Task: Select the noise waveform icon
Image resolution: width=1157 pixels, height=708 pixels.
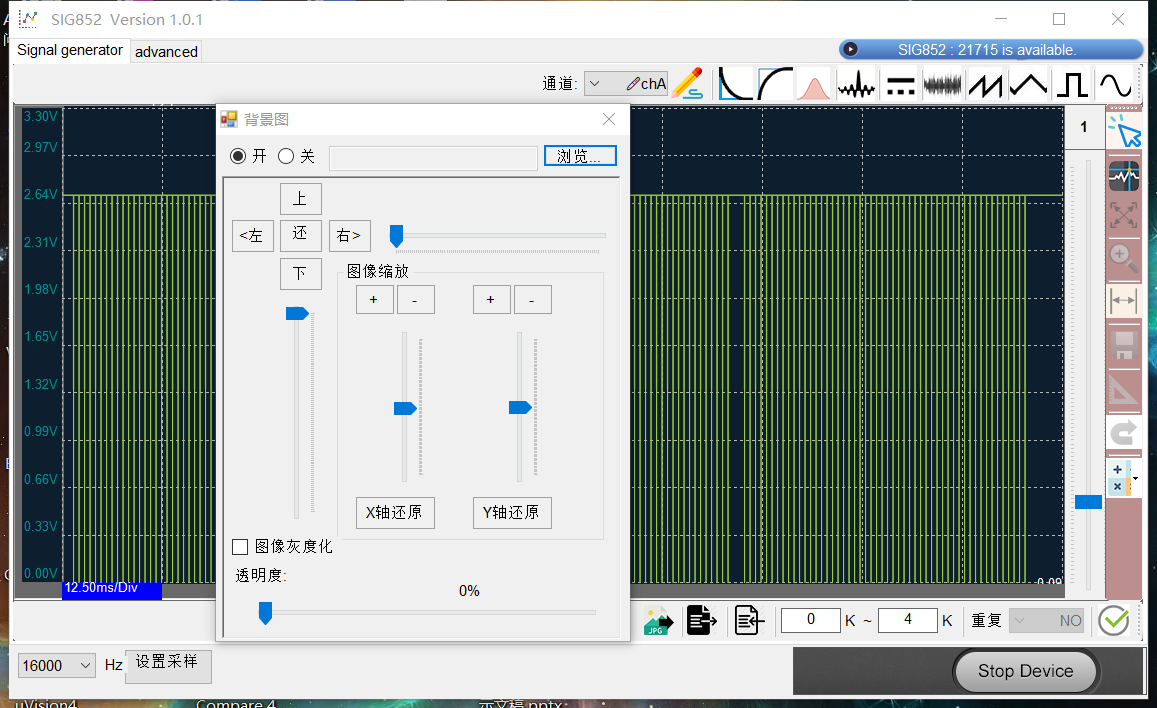Action: tap(942, 84)
